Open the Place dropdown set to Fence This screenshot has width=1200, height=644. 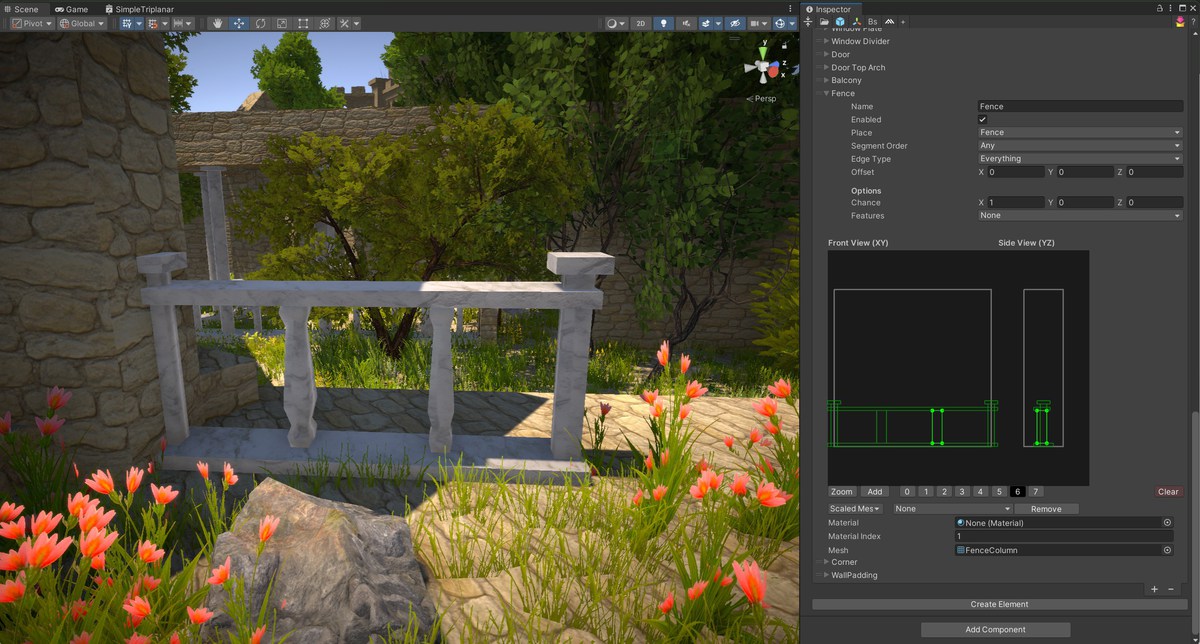[x=1080, y=132]
